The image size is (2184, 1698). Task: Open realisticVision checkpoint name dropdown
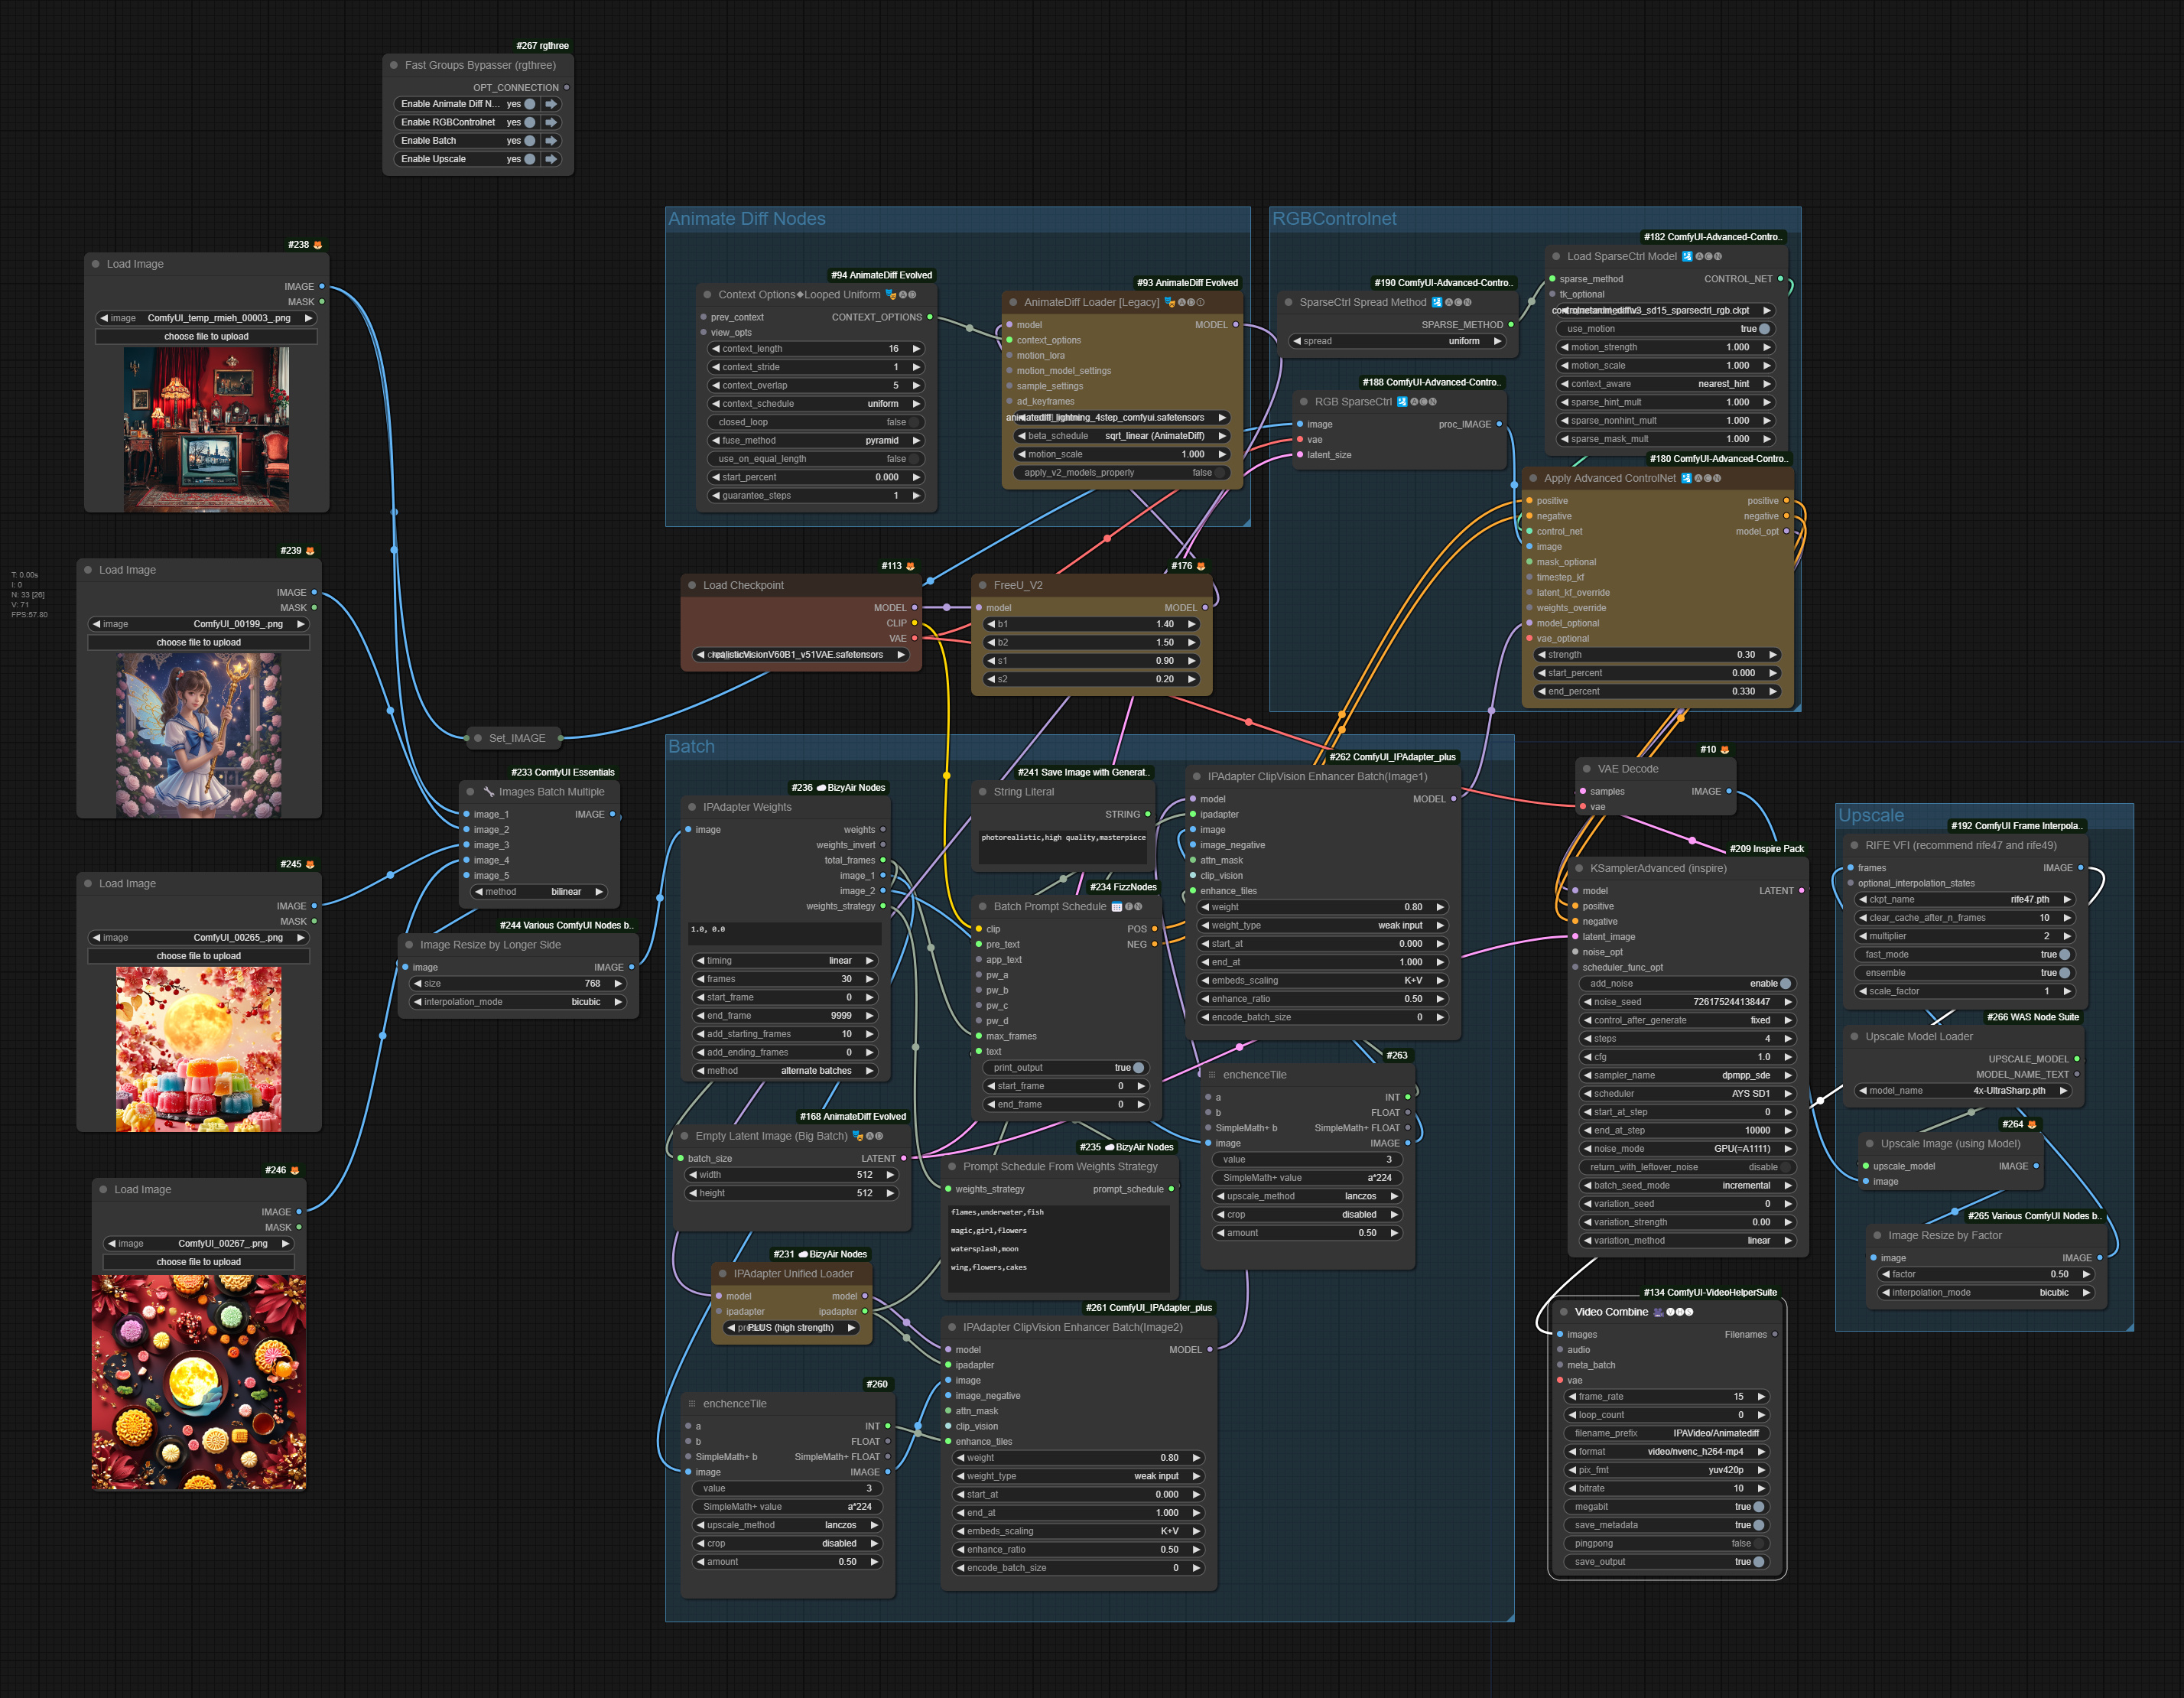point(802,655)
